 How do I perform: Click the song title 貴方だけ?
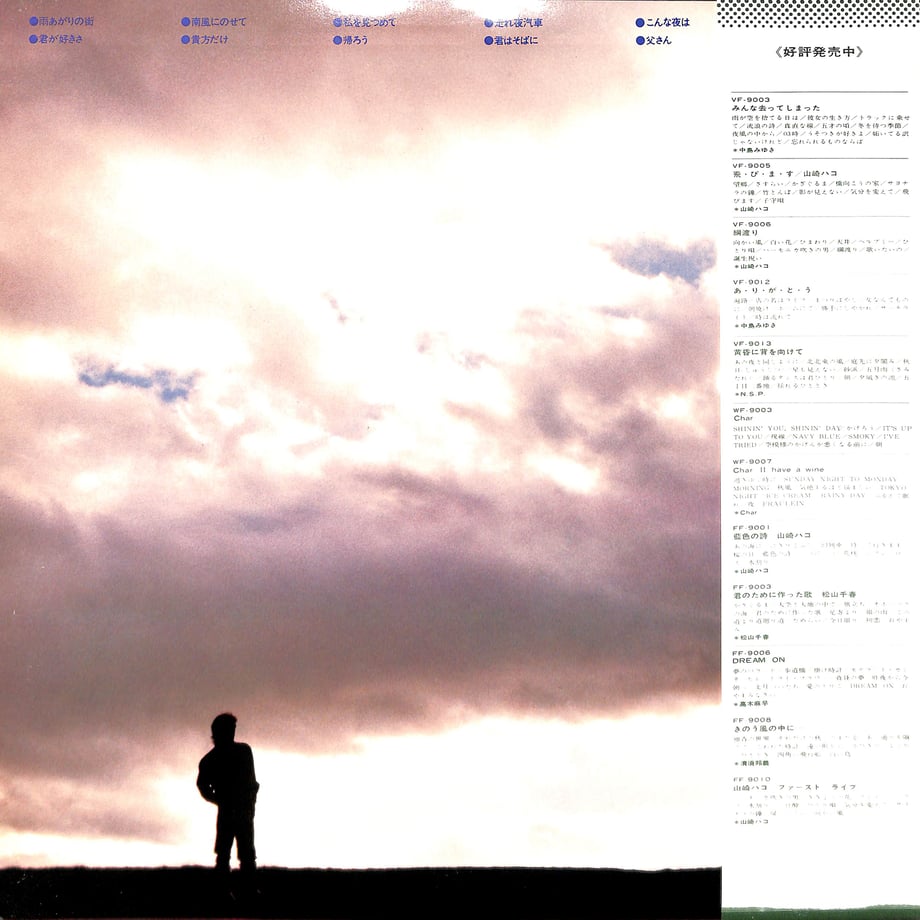209,39
